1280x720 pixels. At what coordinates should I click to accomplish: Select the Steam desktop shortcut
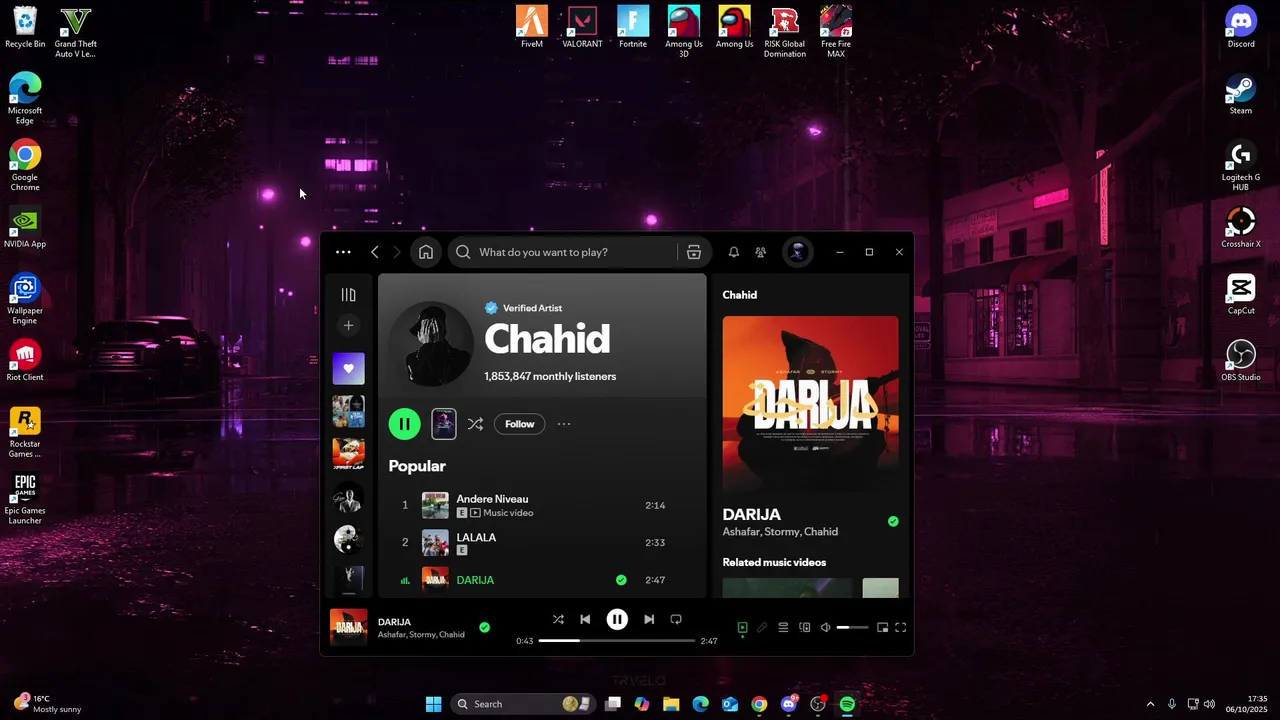(x=1241, y=95)
